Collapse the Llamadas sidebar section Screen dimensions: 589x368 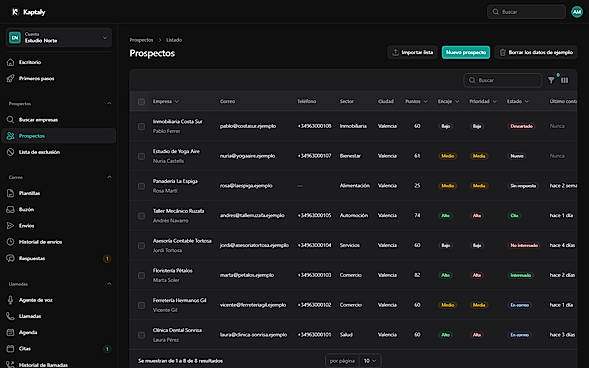[x=109, y=284]
